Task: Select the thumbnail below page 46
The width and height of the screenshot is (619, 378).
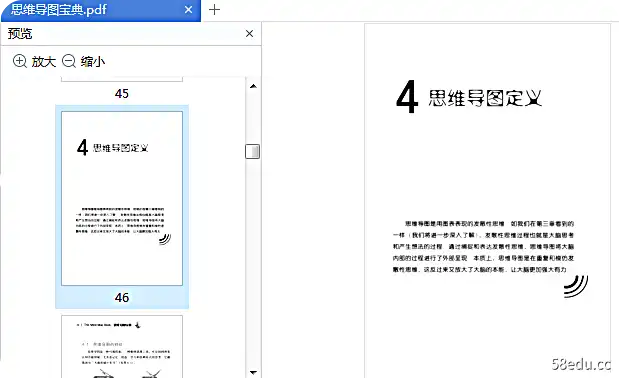Action: pyautogui.click(x=122, y=346)
